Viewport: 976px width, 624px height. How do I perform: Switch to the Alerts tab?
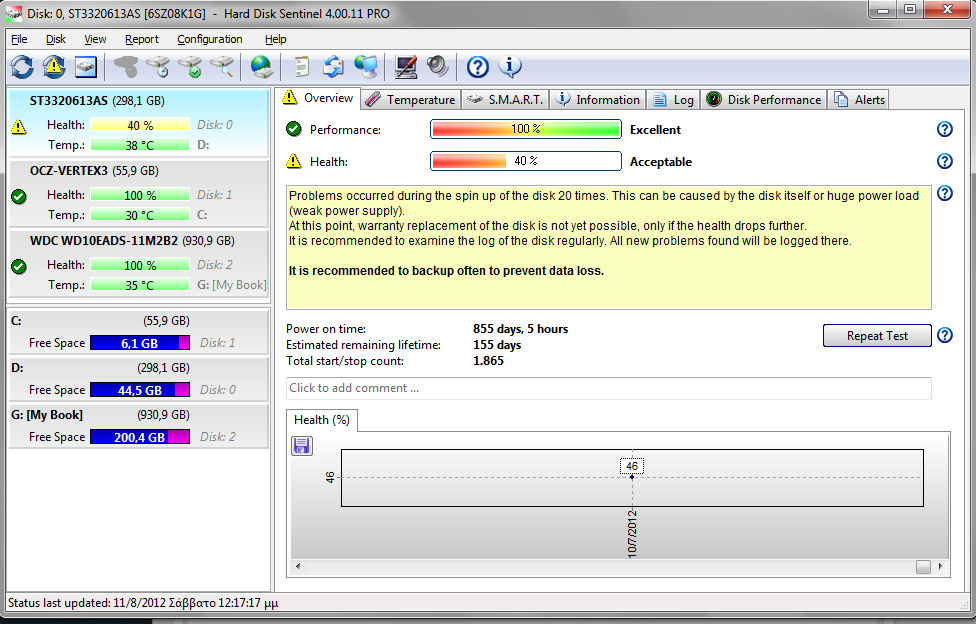pyautogui.click(x=859, y=100)
